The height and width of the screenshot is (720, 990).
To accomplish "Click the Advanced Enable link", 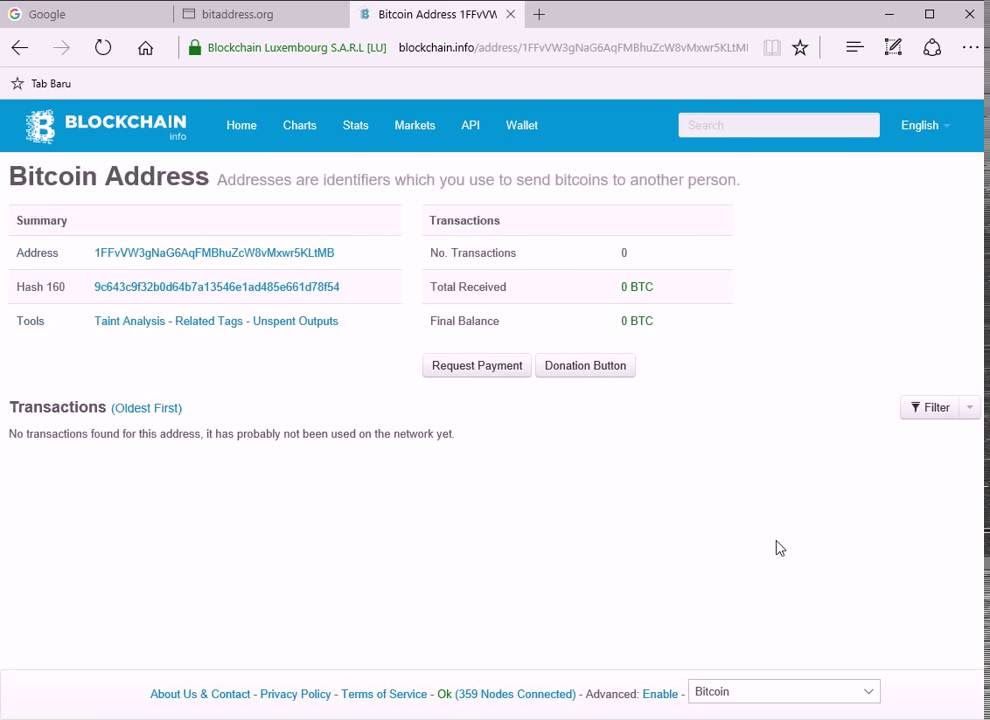I will 660,694.
